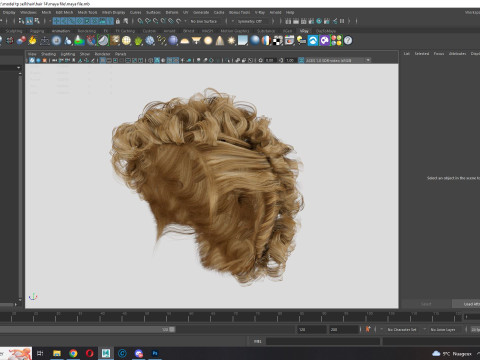Click Focus in the Attribute Editor menu
Viewport: 480px width, 360px height.
[439, 53]
